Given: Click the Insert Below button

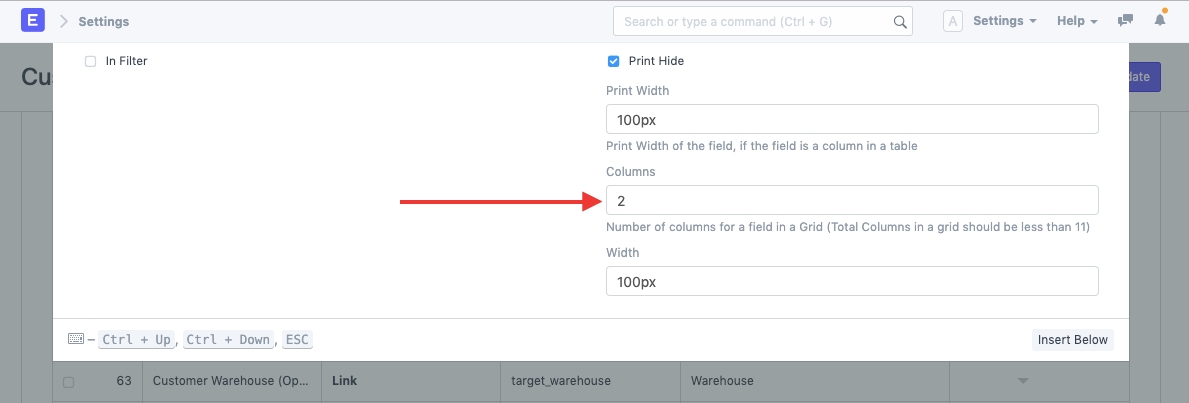Looking at the screenshot, I should (1072, 340).
